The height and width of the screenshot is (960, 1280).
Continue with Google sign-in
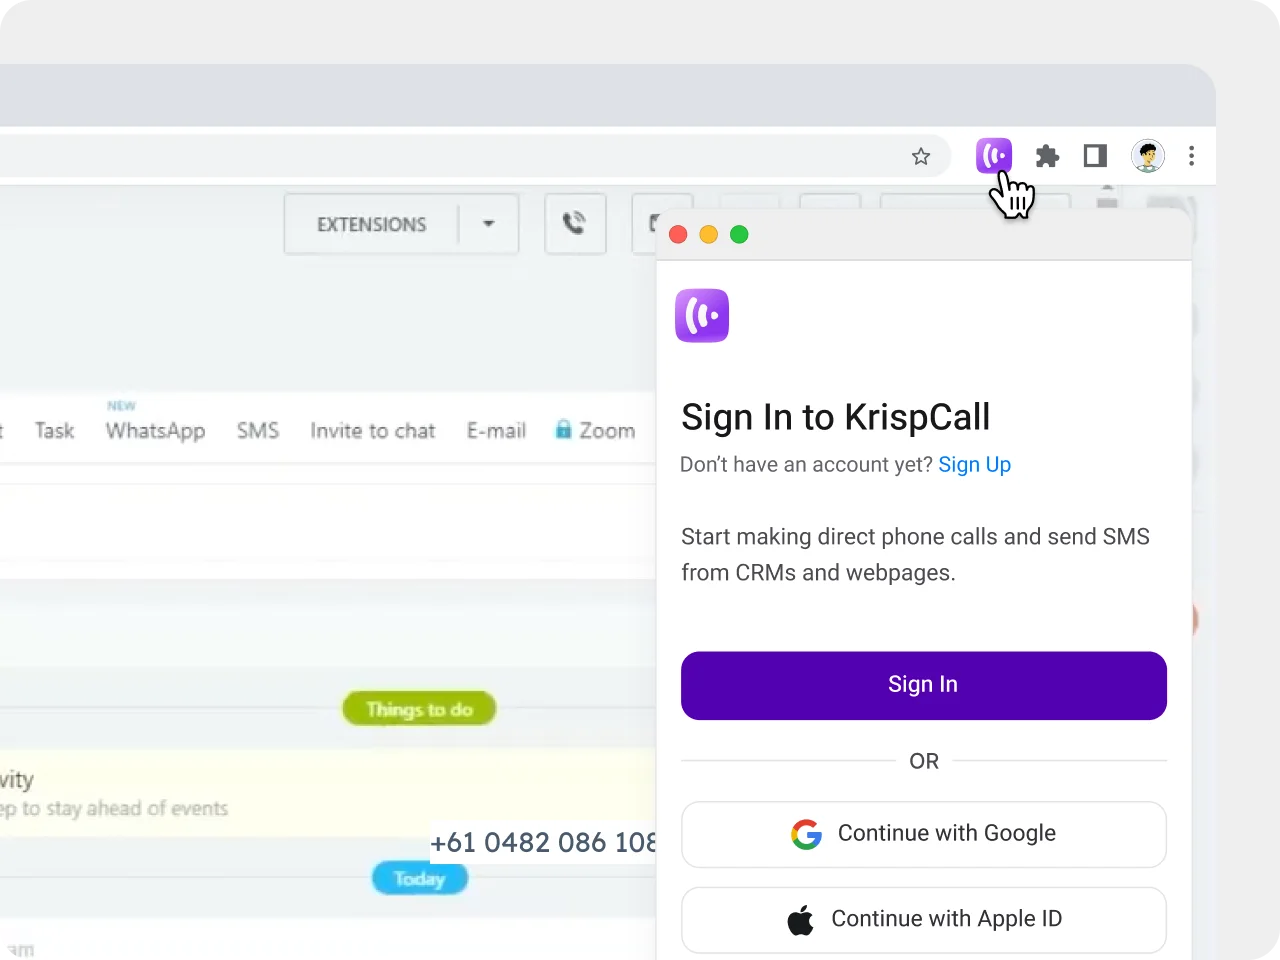(924, 834)
